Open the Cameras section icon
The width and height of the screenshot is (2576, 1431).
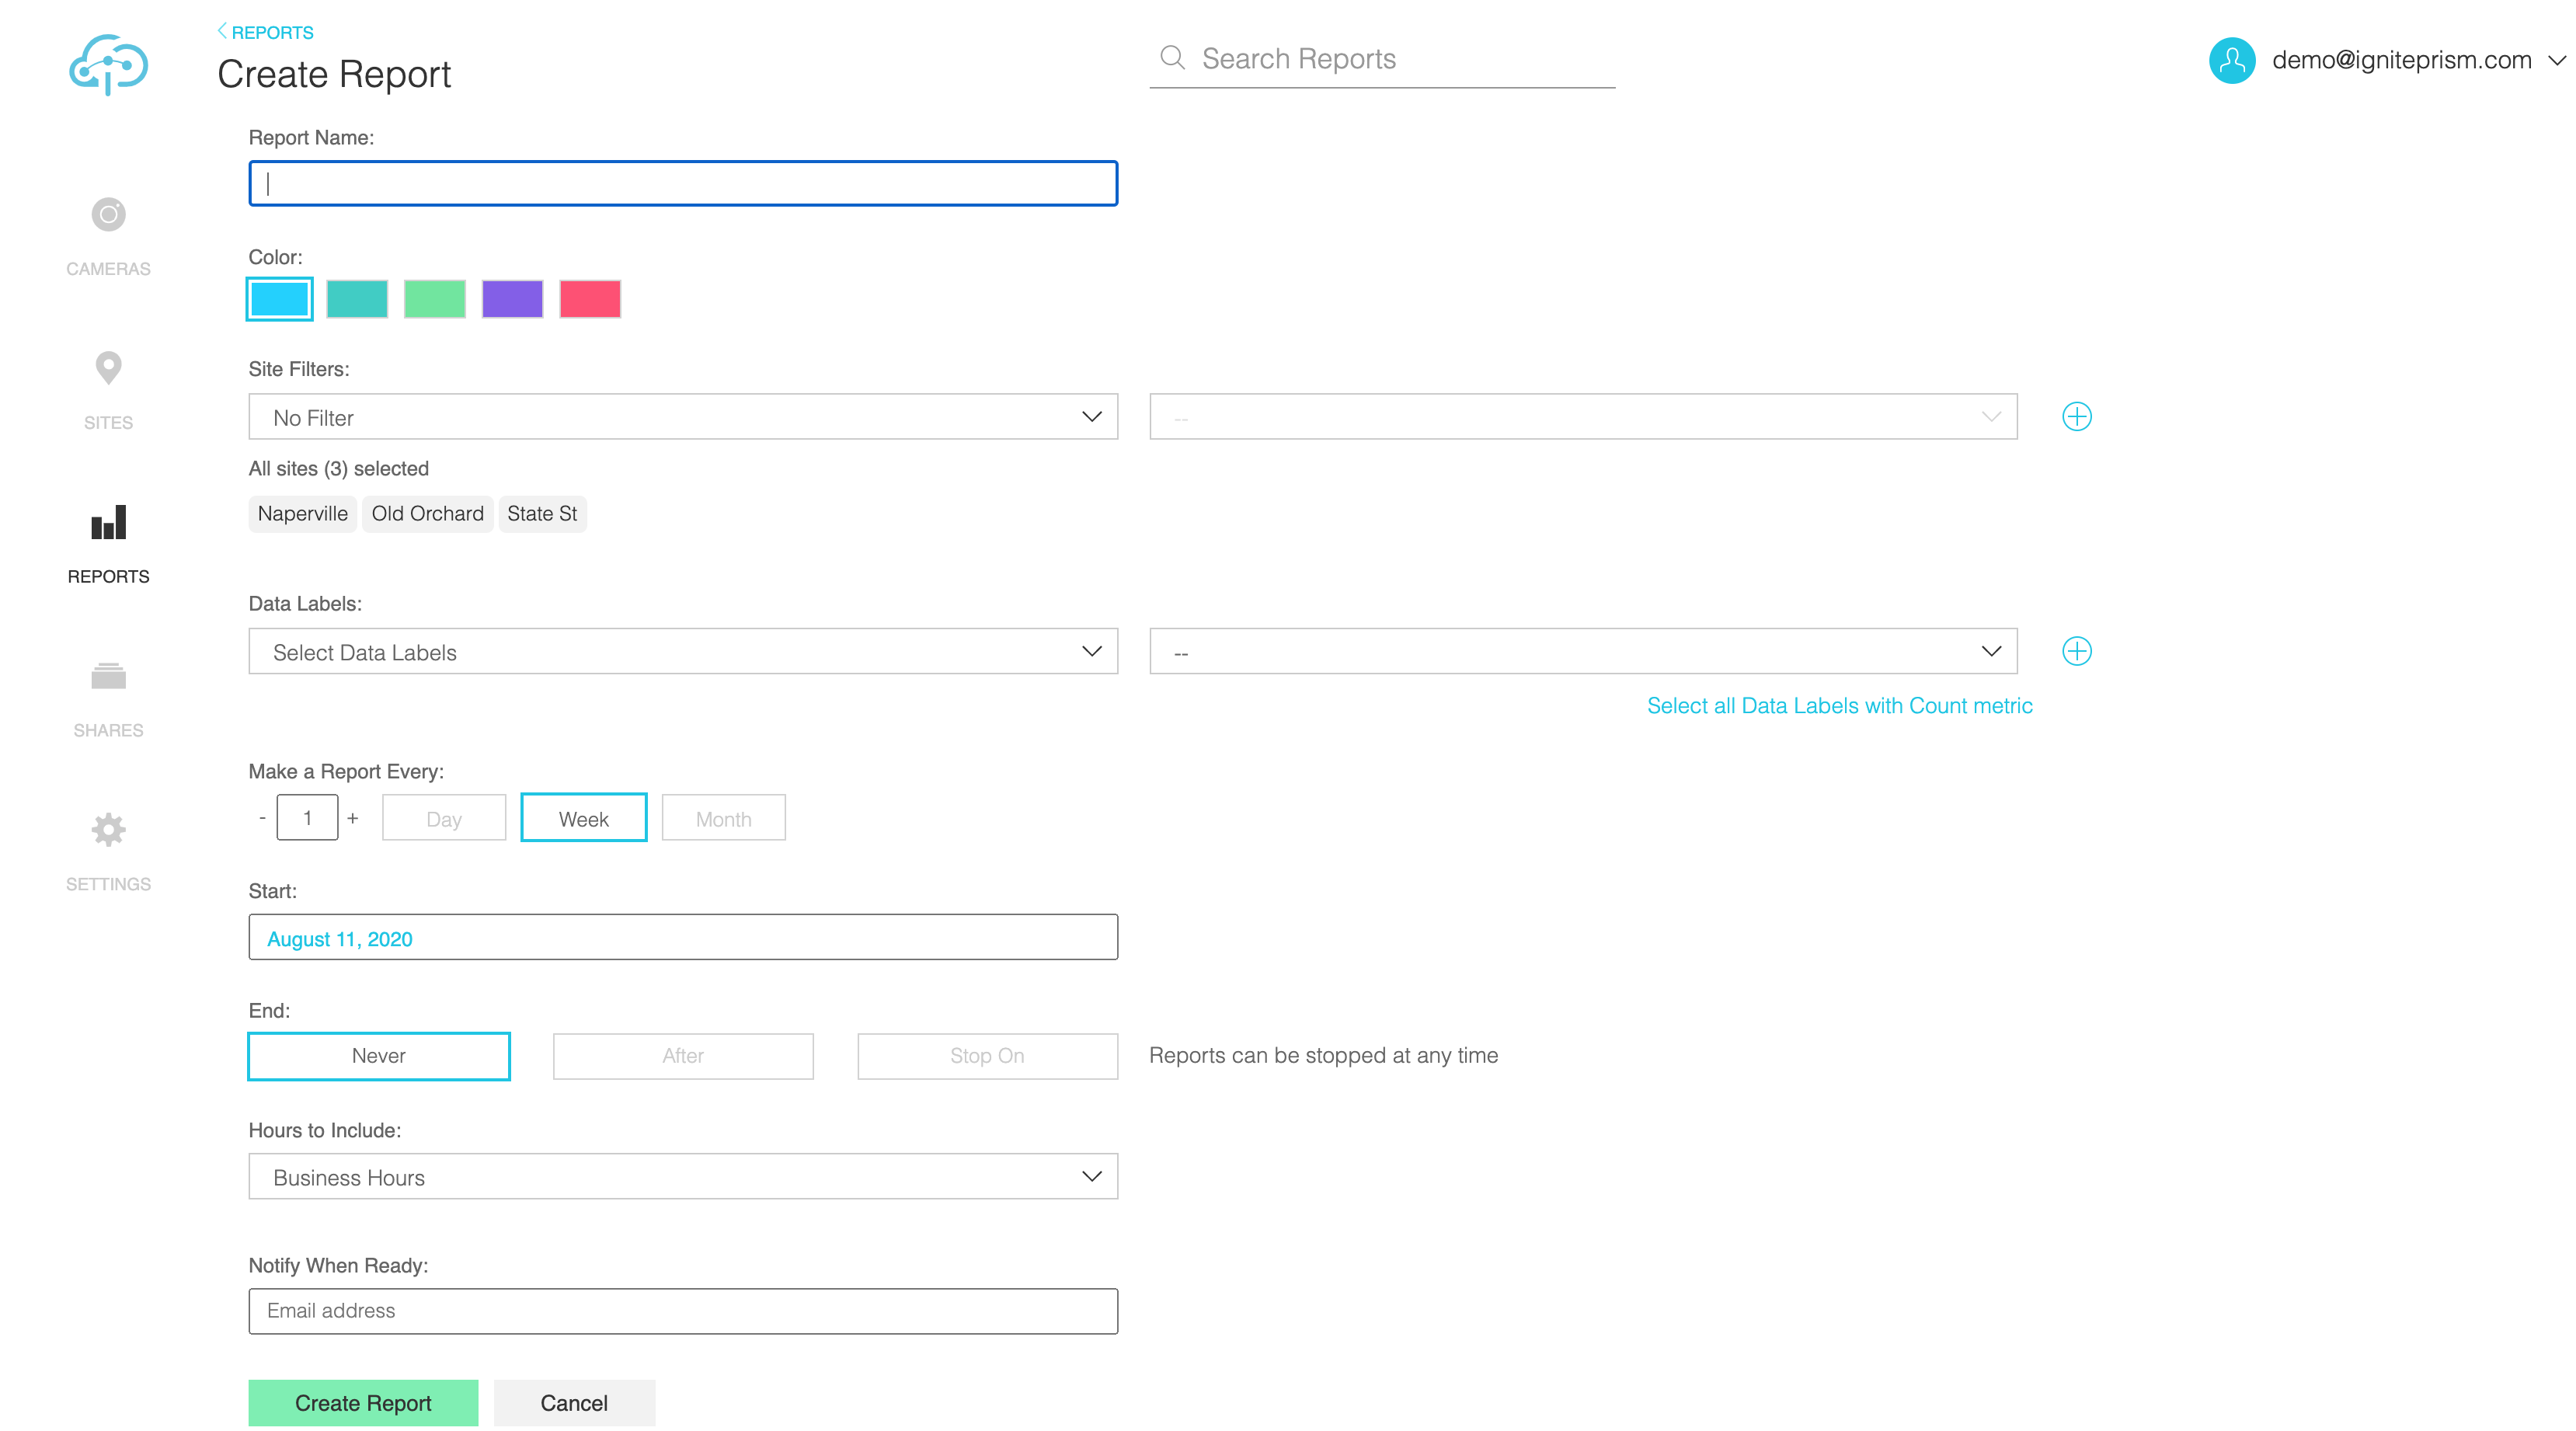(x=108, y=214)
